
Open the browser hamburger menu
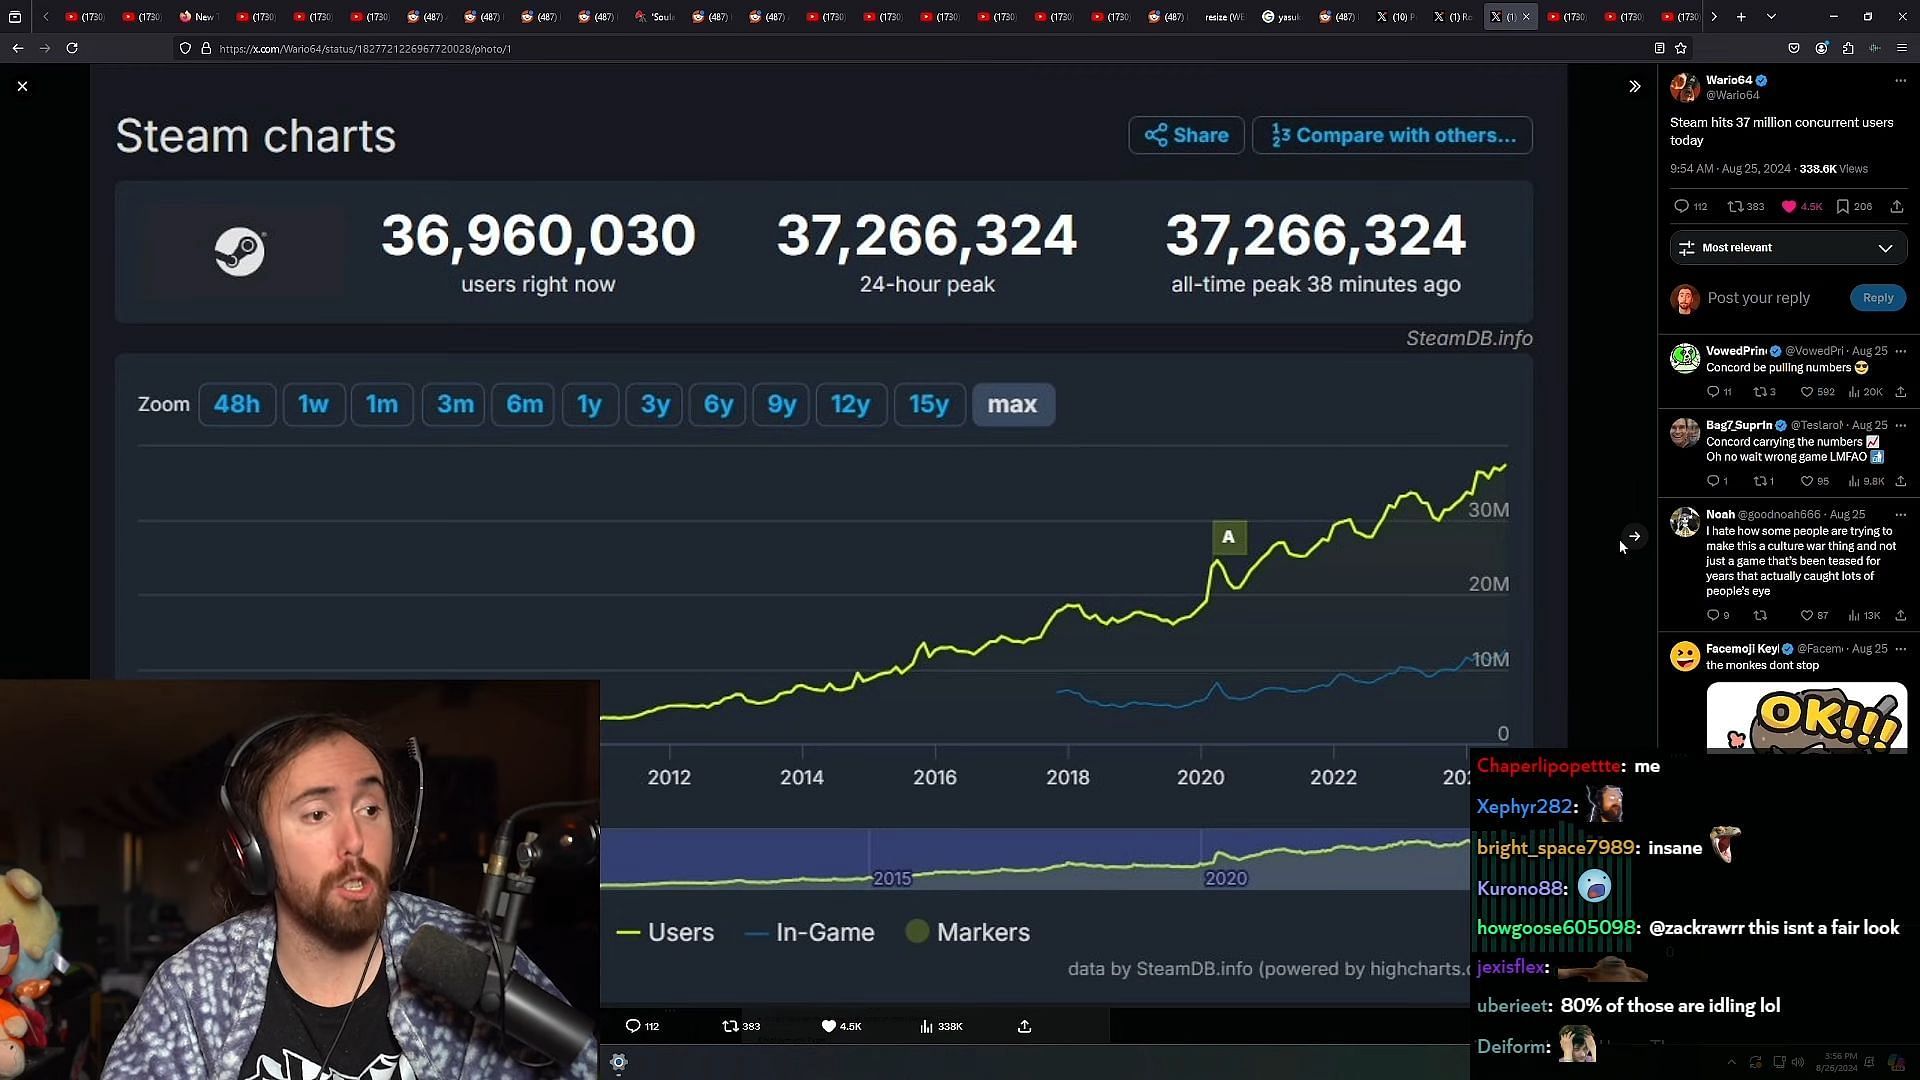1902,48
